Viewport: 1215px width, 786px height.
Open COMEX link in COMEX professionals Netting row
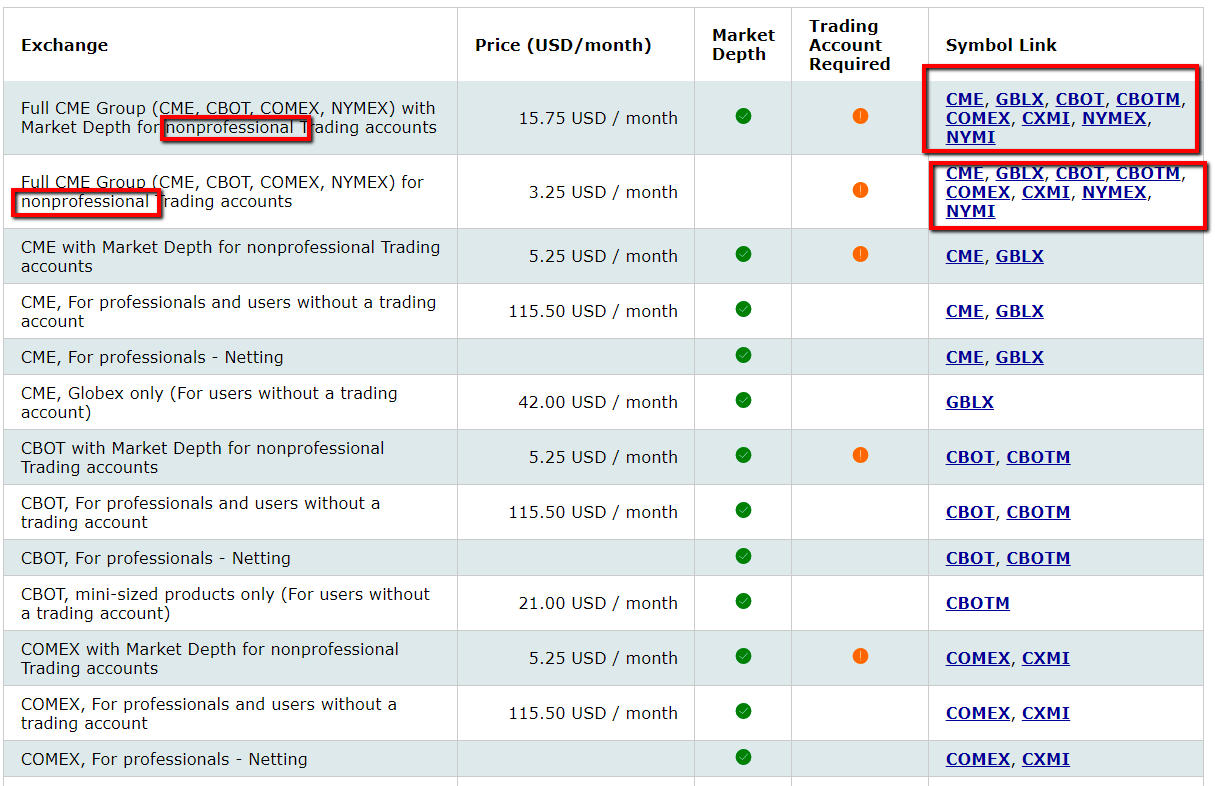tap(977, 759)
